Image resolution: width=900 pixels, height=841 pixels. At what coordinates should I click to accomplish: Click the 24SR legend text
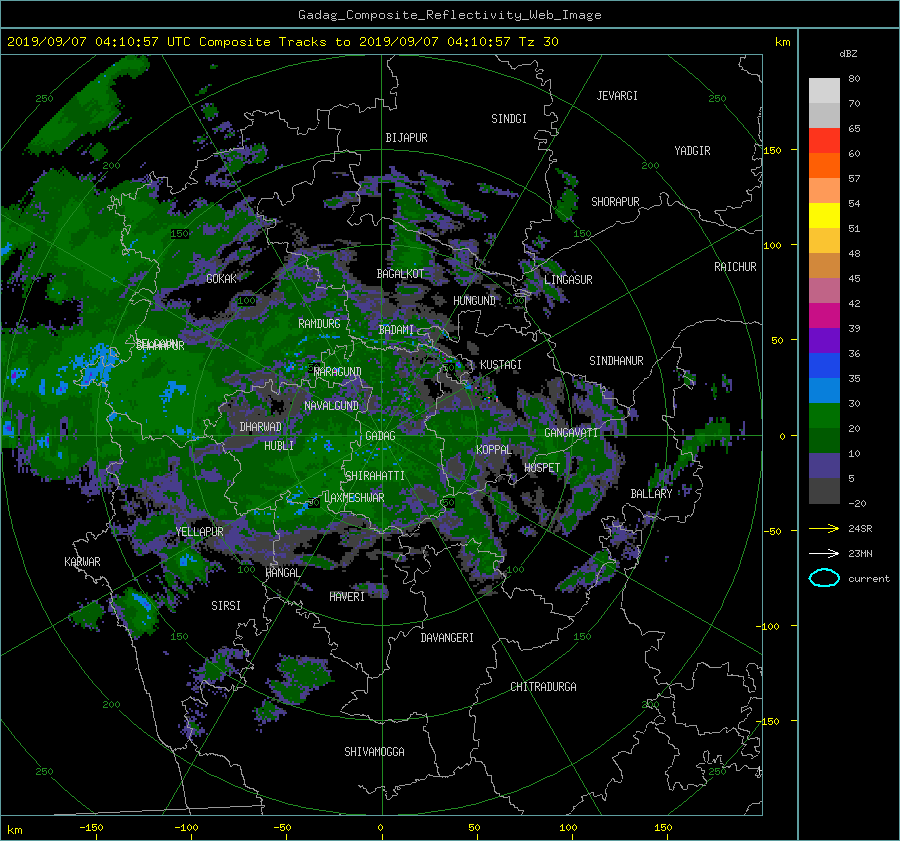point(860,528)
